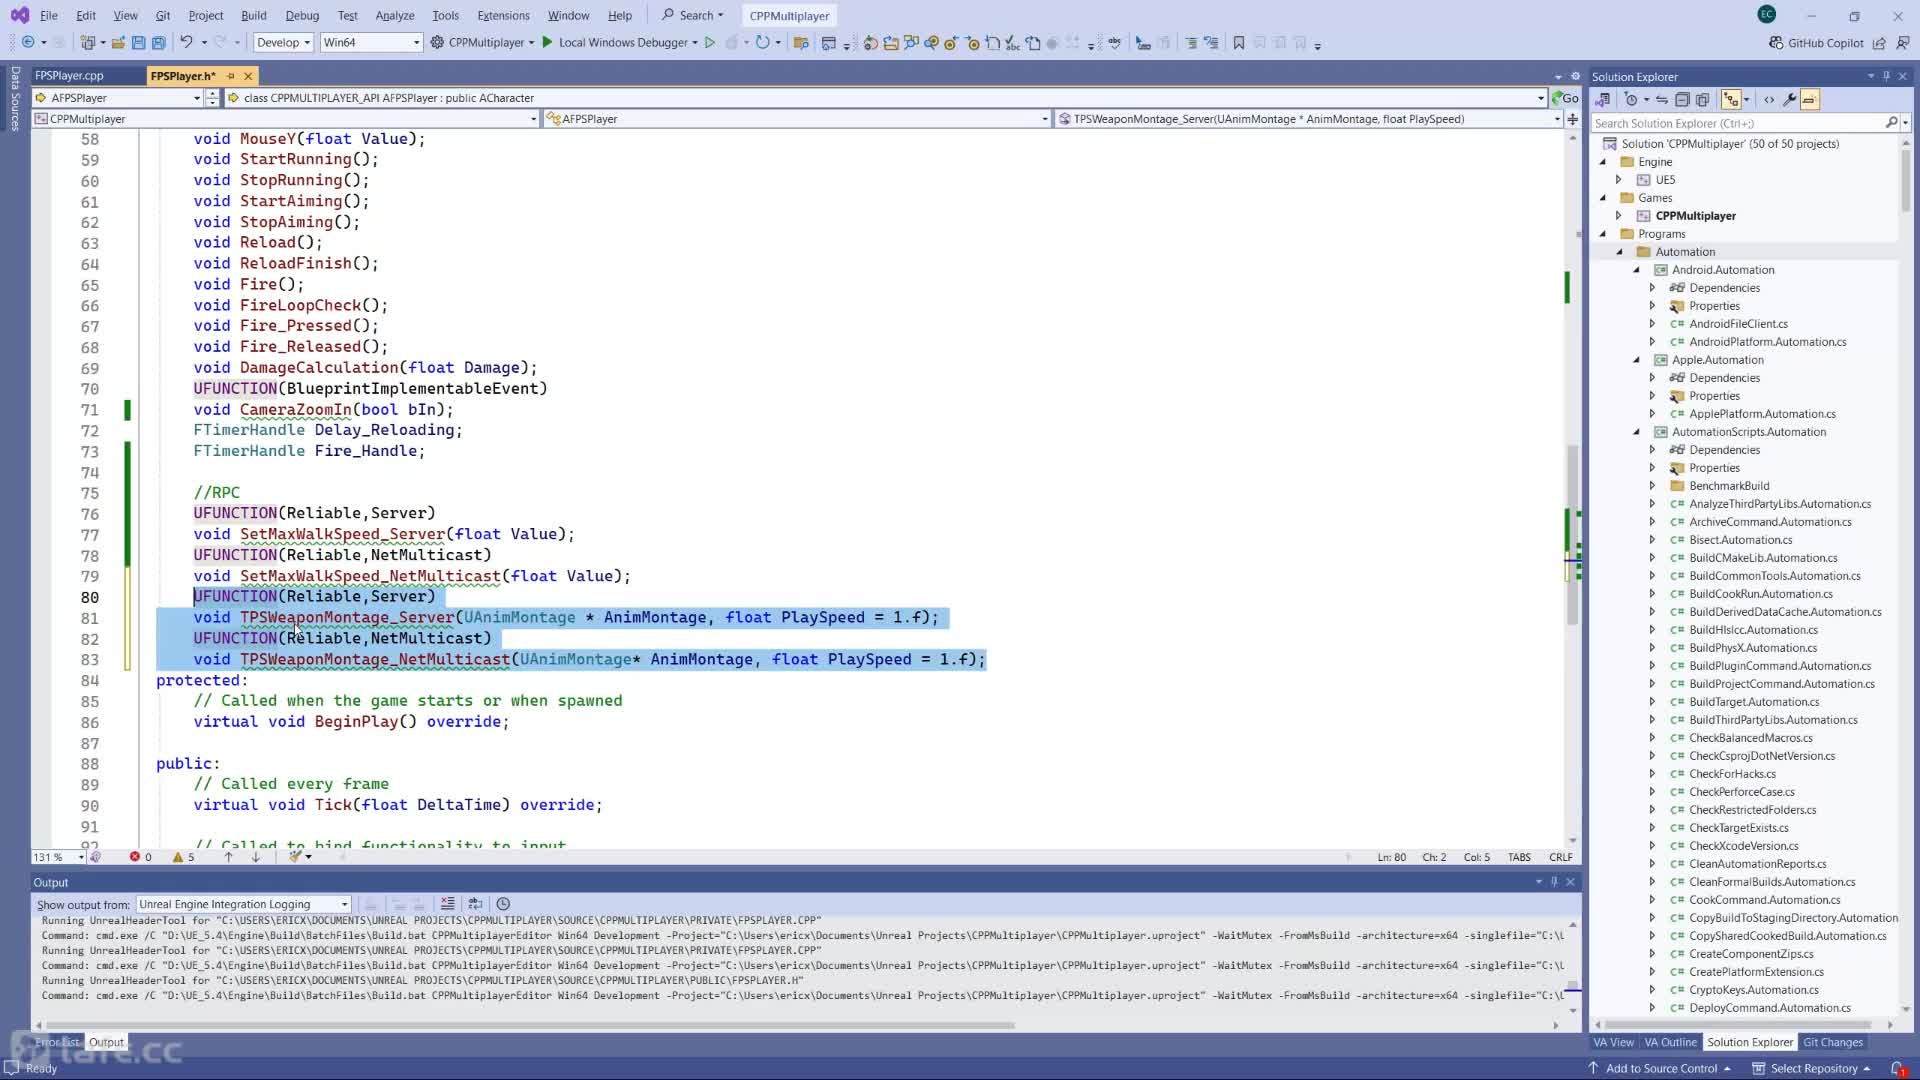The width and height of the screenshot is (1920, 1080).
Task: Switch to the FPSPlayer.cpp tab
Action: click(69, 76)
